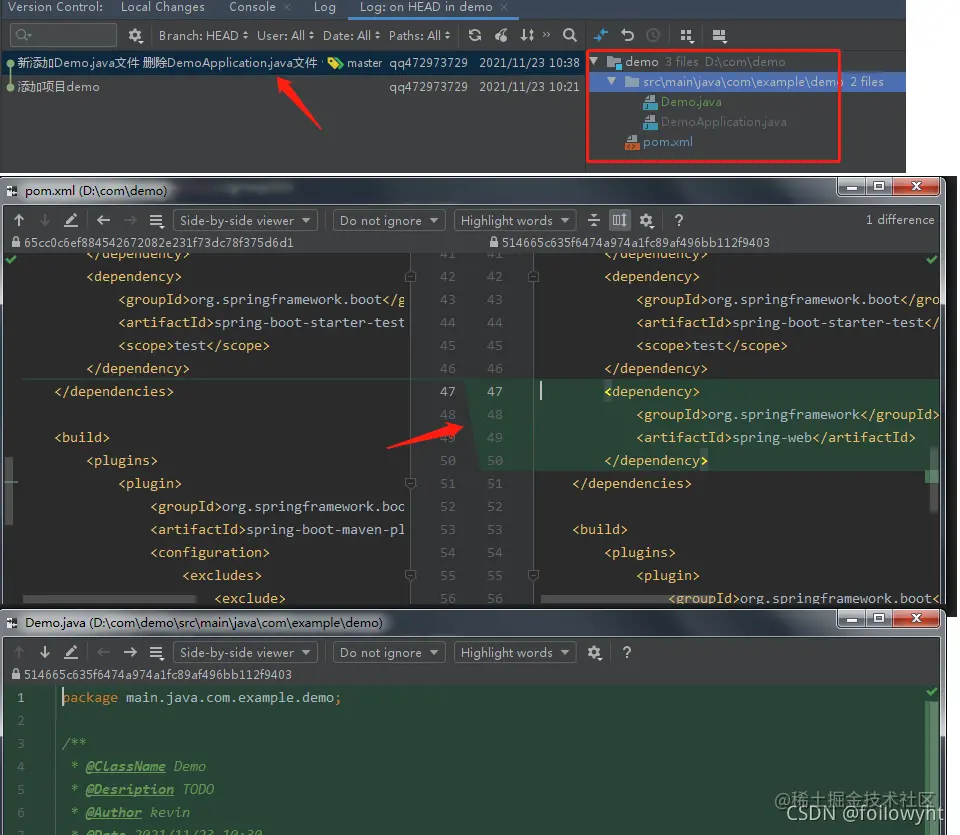Click the left horizontal scrollbar in pom.xml diff
Viewport: 960px width, 835px height.
109,599
